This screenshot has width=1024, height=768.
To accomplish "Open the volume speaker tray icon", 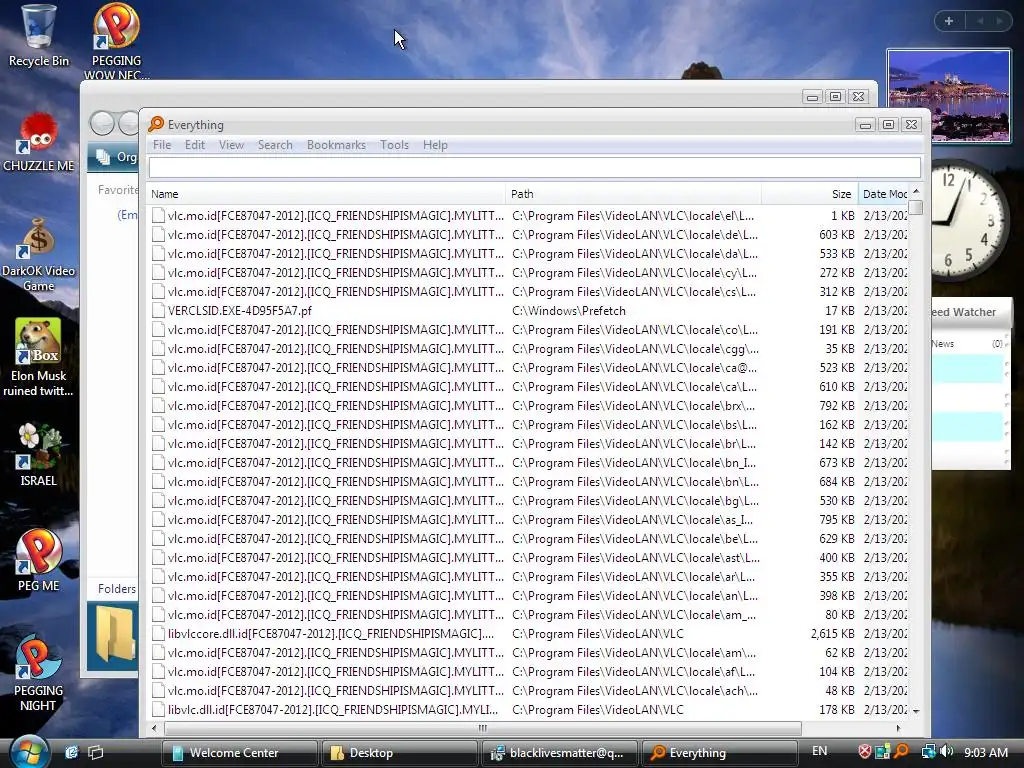I will point(946,752).
